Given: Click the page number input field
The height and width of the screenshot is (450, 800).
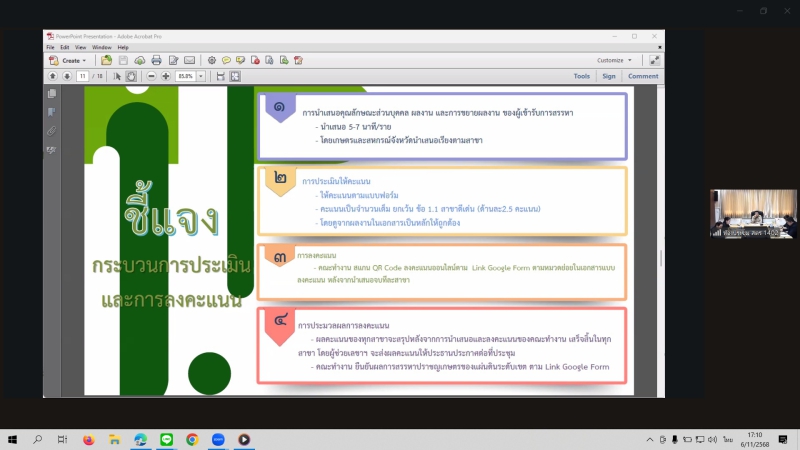Looking at the screenshot, I should (x=82, y=76).
